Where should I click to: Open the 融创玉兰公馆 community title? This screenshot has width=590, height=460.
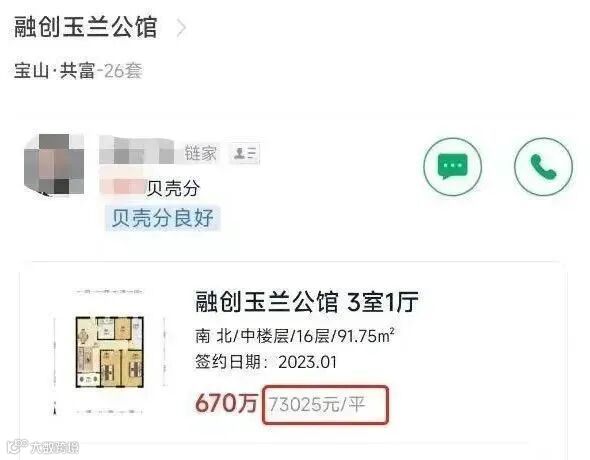pos(85,27)
